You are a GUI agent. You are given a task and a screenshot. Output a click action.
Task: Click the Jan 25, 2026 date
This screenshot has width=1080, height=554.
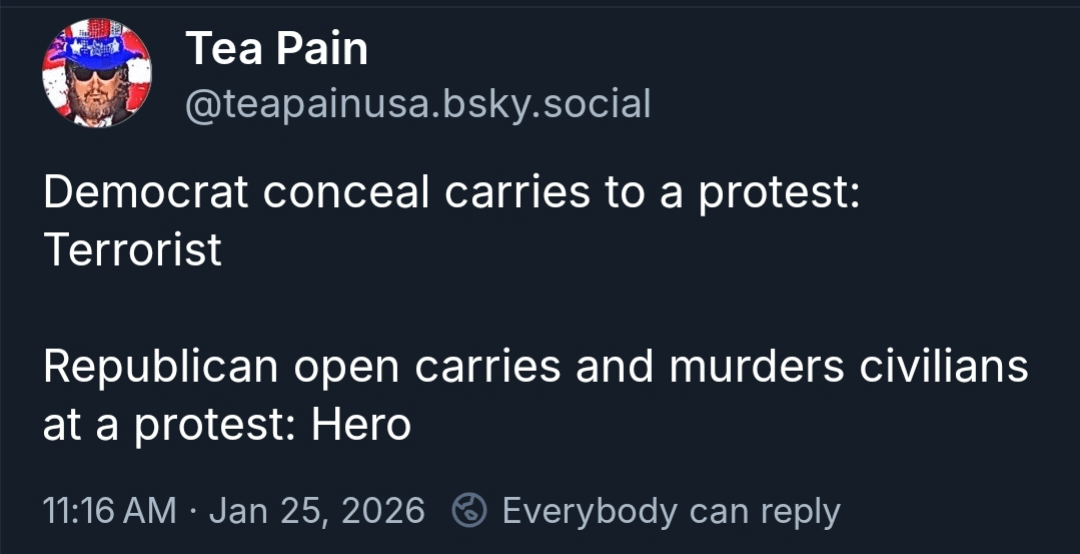click(317, 511)
